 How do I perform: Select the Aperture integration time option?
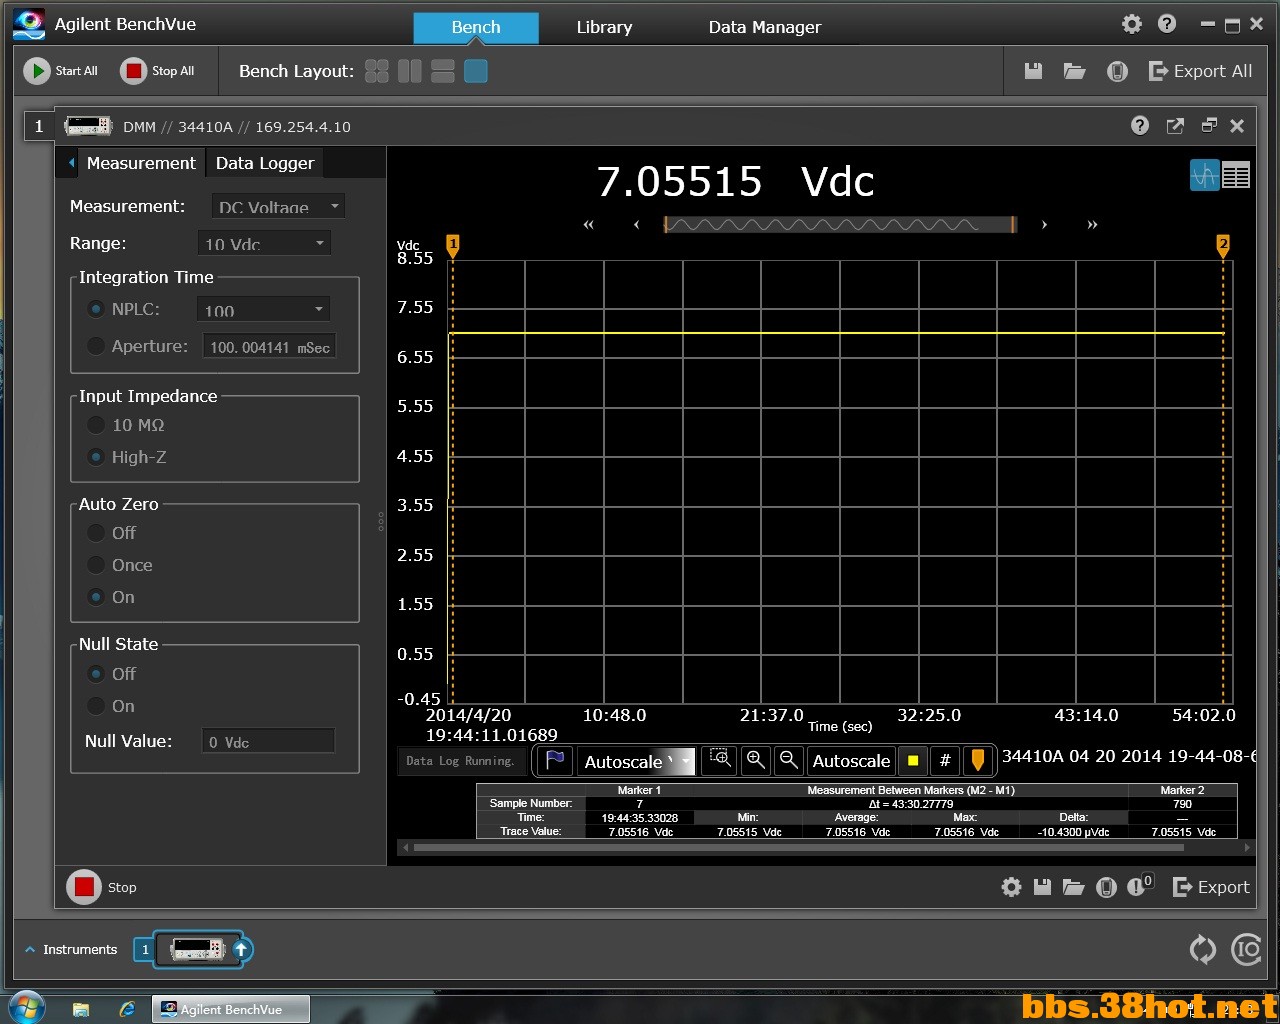click(x=96, y=346)
